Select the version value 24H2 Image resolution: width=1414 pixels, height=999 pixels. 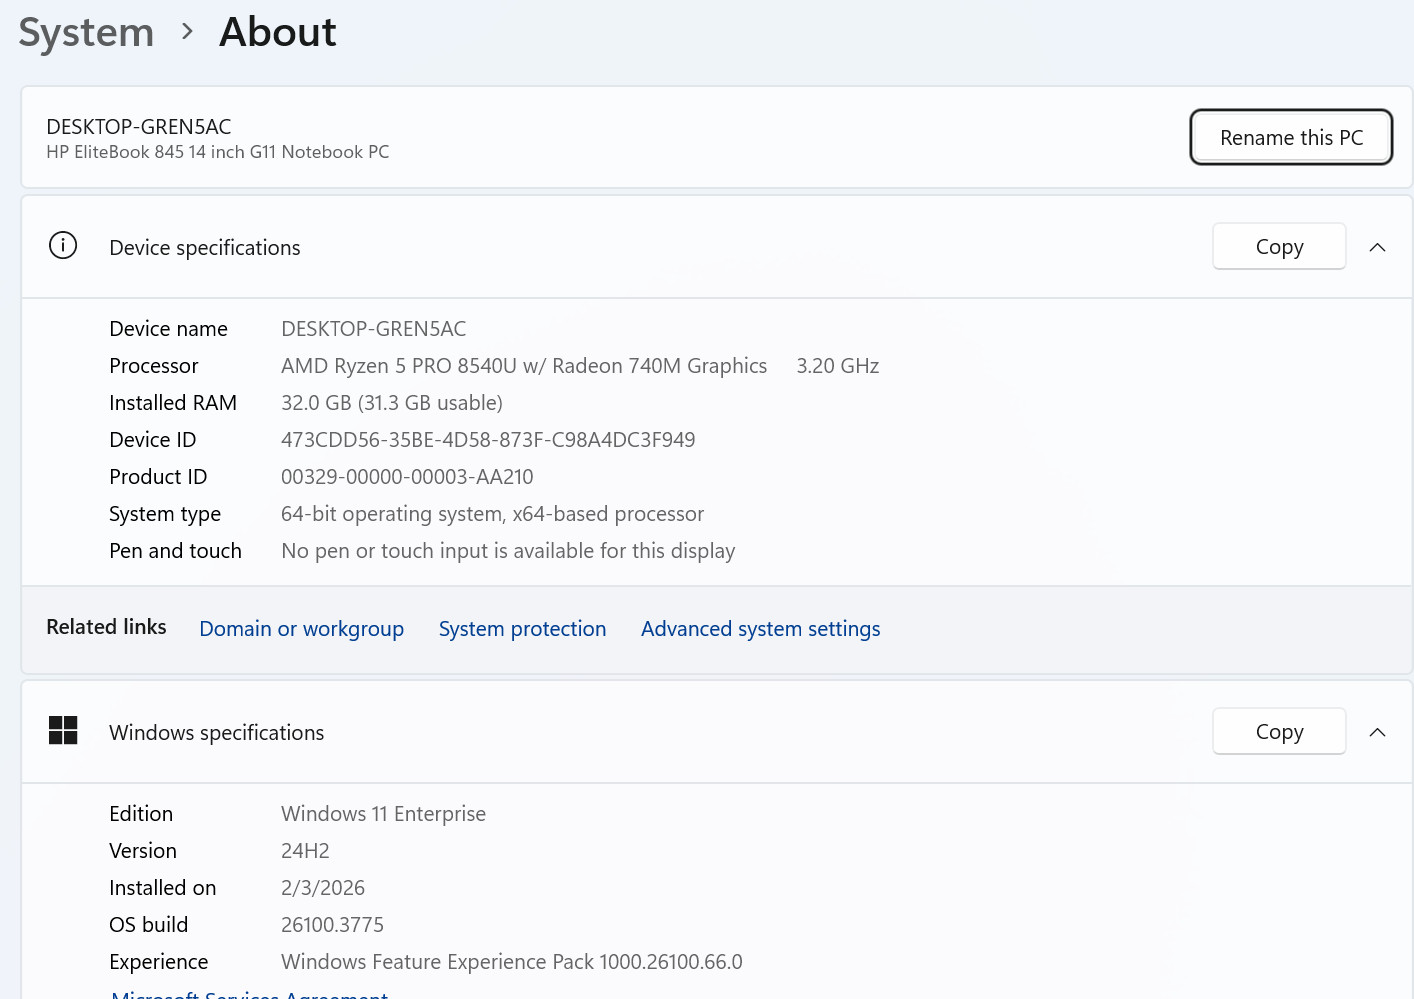coord(305,851)
